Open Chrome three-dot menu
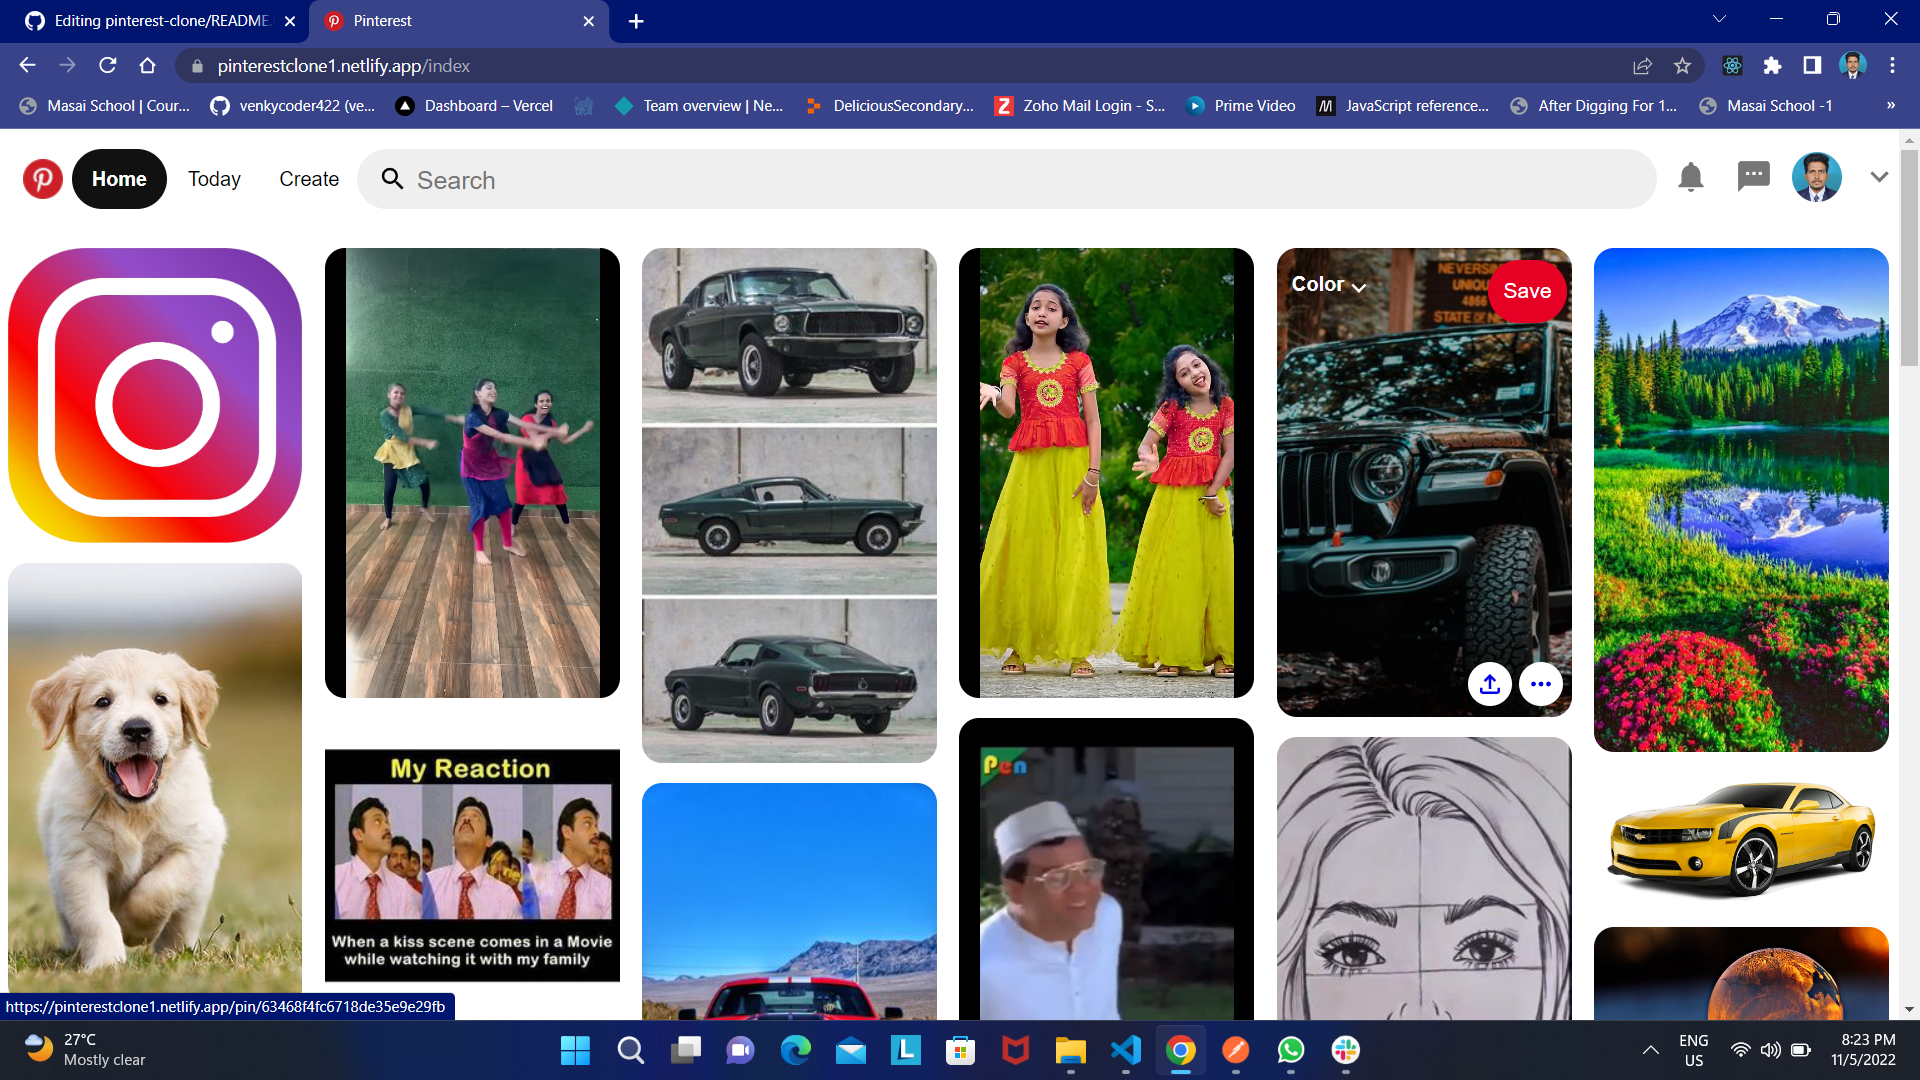The image size is (1920, 1080). [1892, 65]
